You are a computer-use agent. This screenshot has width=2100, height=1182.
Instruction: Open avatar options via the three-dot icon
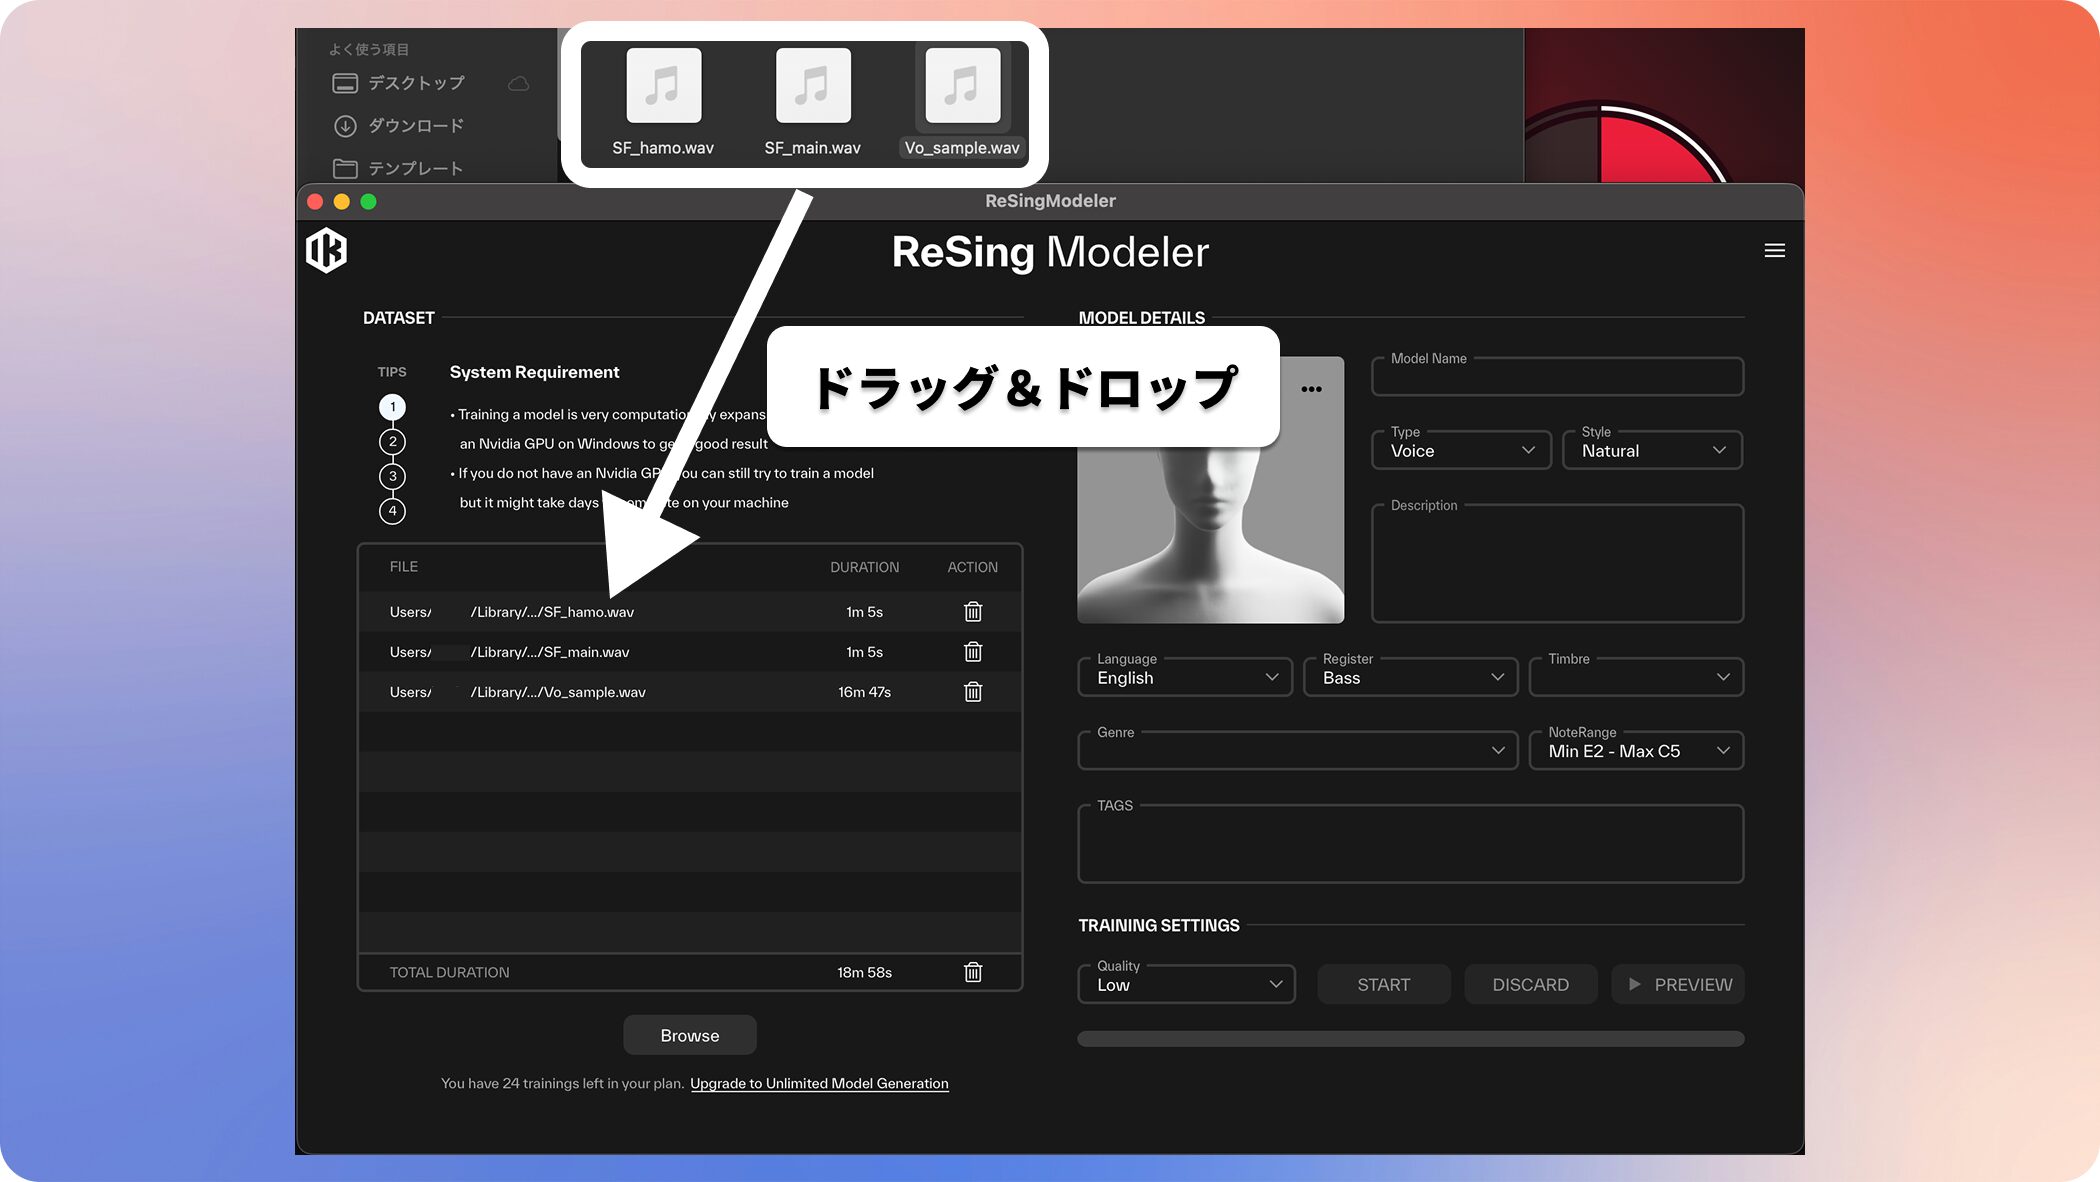pyautogui.click(x=1313, y=388)
